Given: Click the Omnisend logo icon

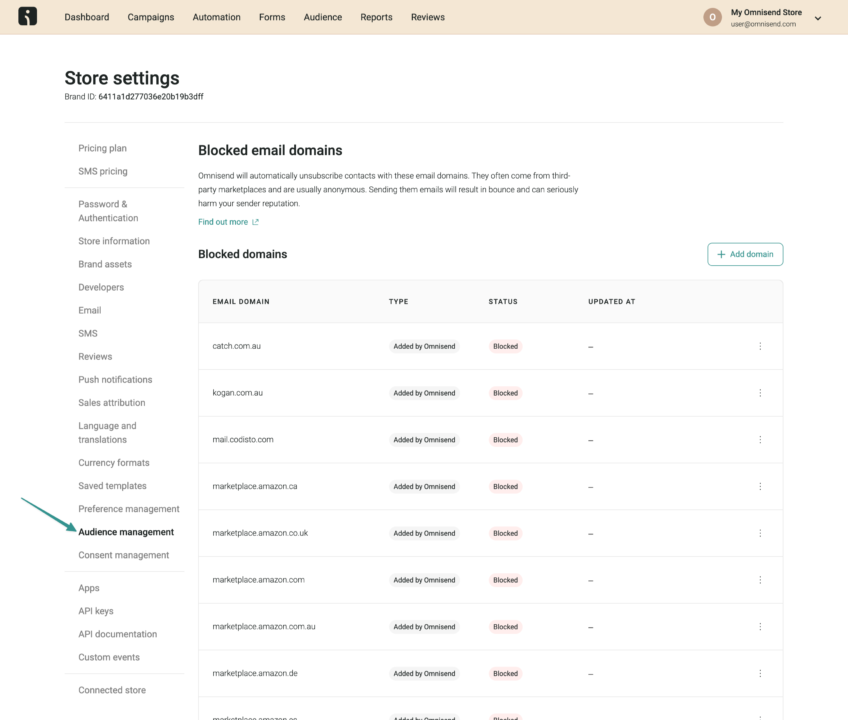Looking at the screenshot, I should [28, 16].
